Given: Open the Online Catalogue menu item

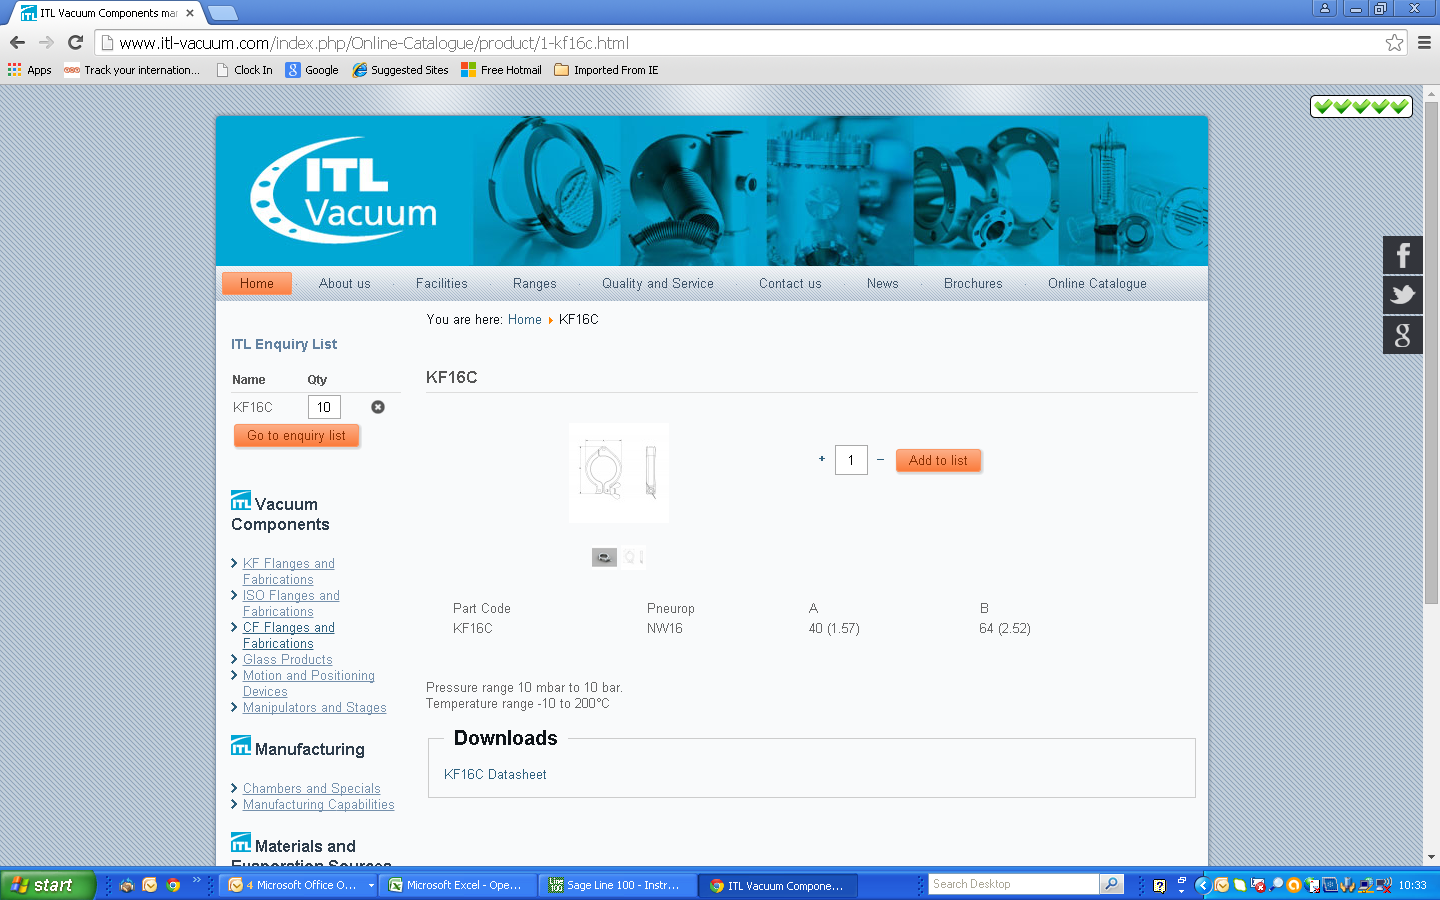Looking at the screenshot, I should point(1097,283).
